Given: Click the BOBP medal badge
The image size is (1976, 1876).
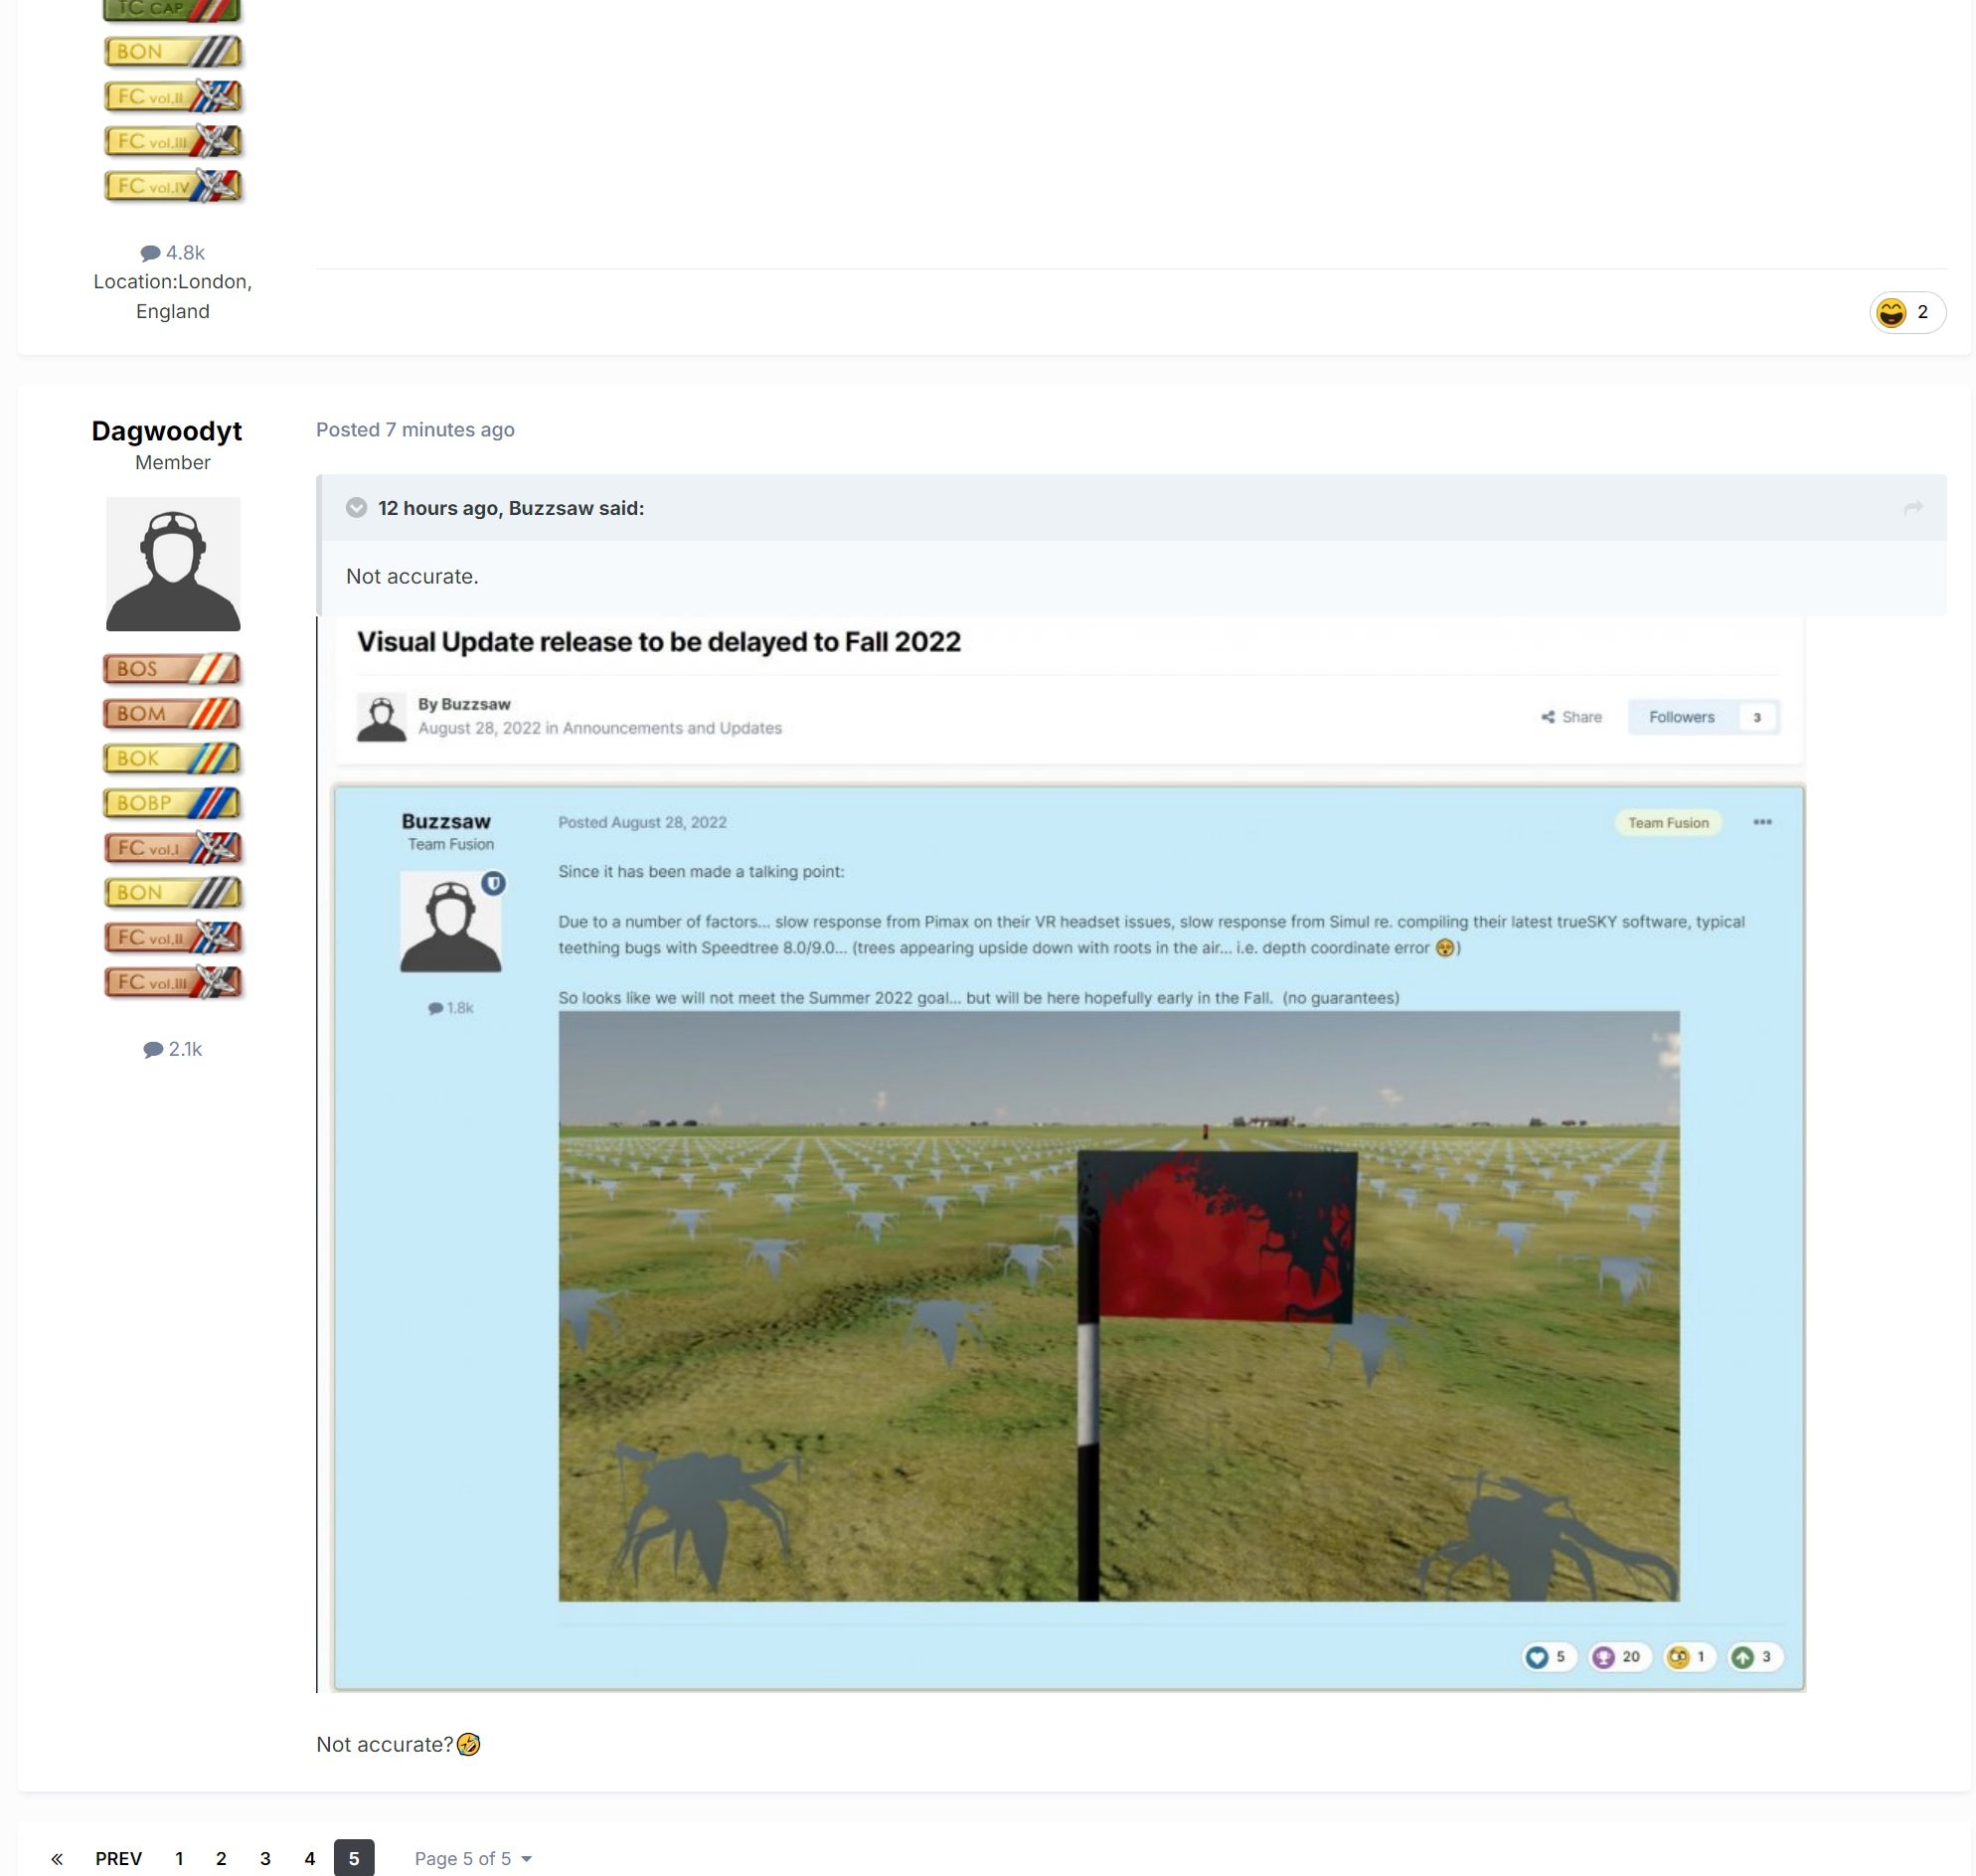Looking at the screenshot, I should tap(172, 803).
